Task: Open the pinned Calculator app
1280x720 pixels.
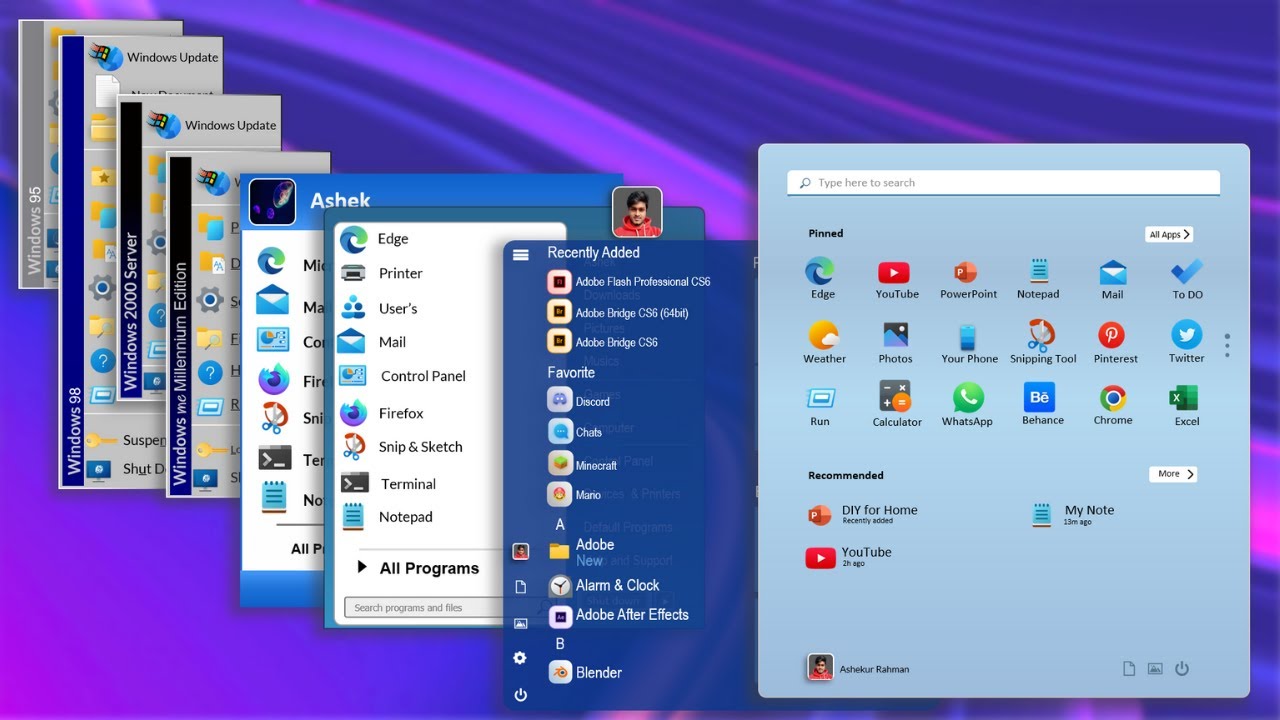Action: [x=896, y=405]
